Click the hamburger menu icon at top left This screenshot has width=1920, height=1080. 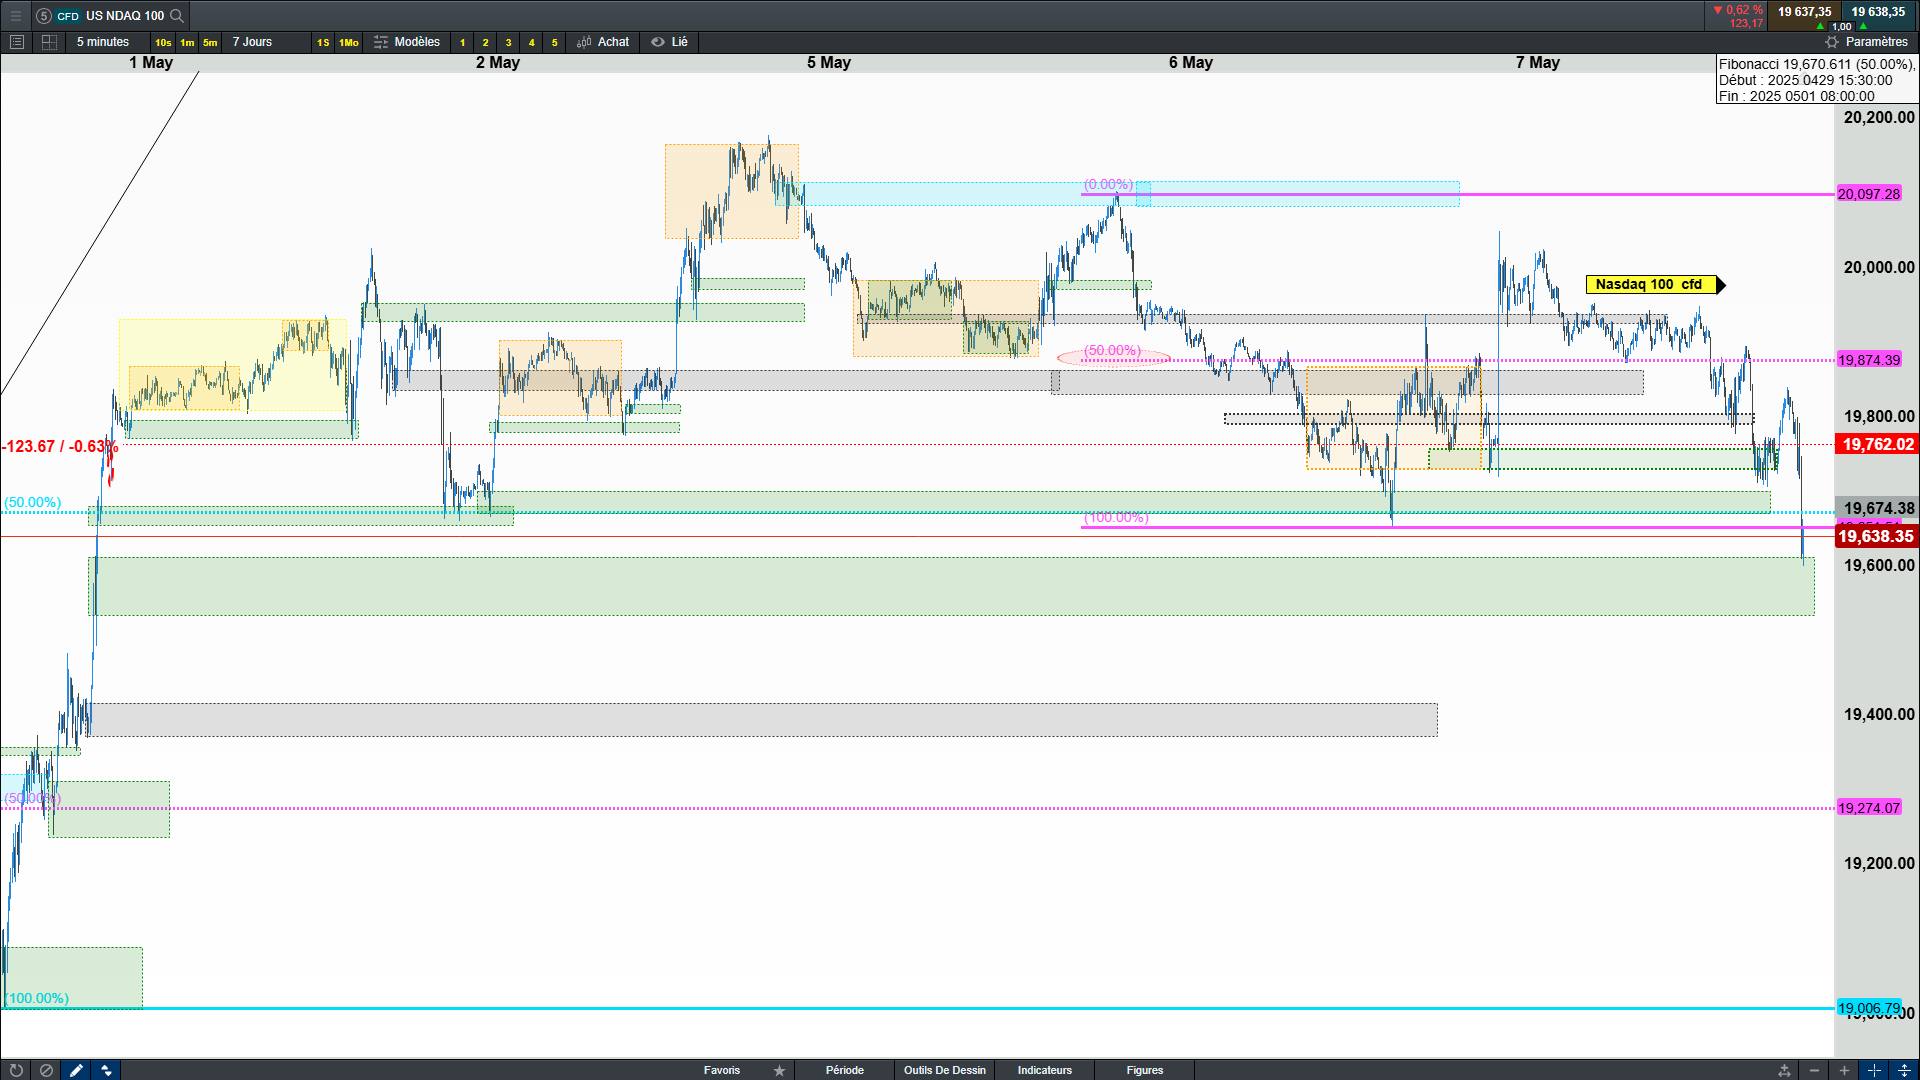[x=15, y=15]
